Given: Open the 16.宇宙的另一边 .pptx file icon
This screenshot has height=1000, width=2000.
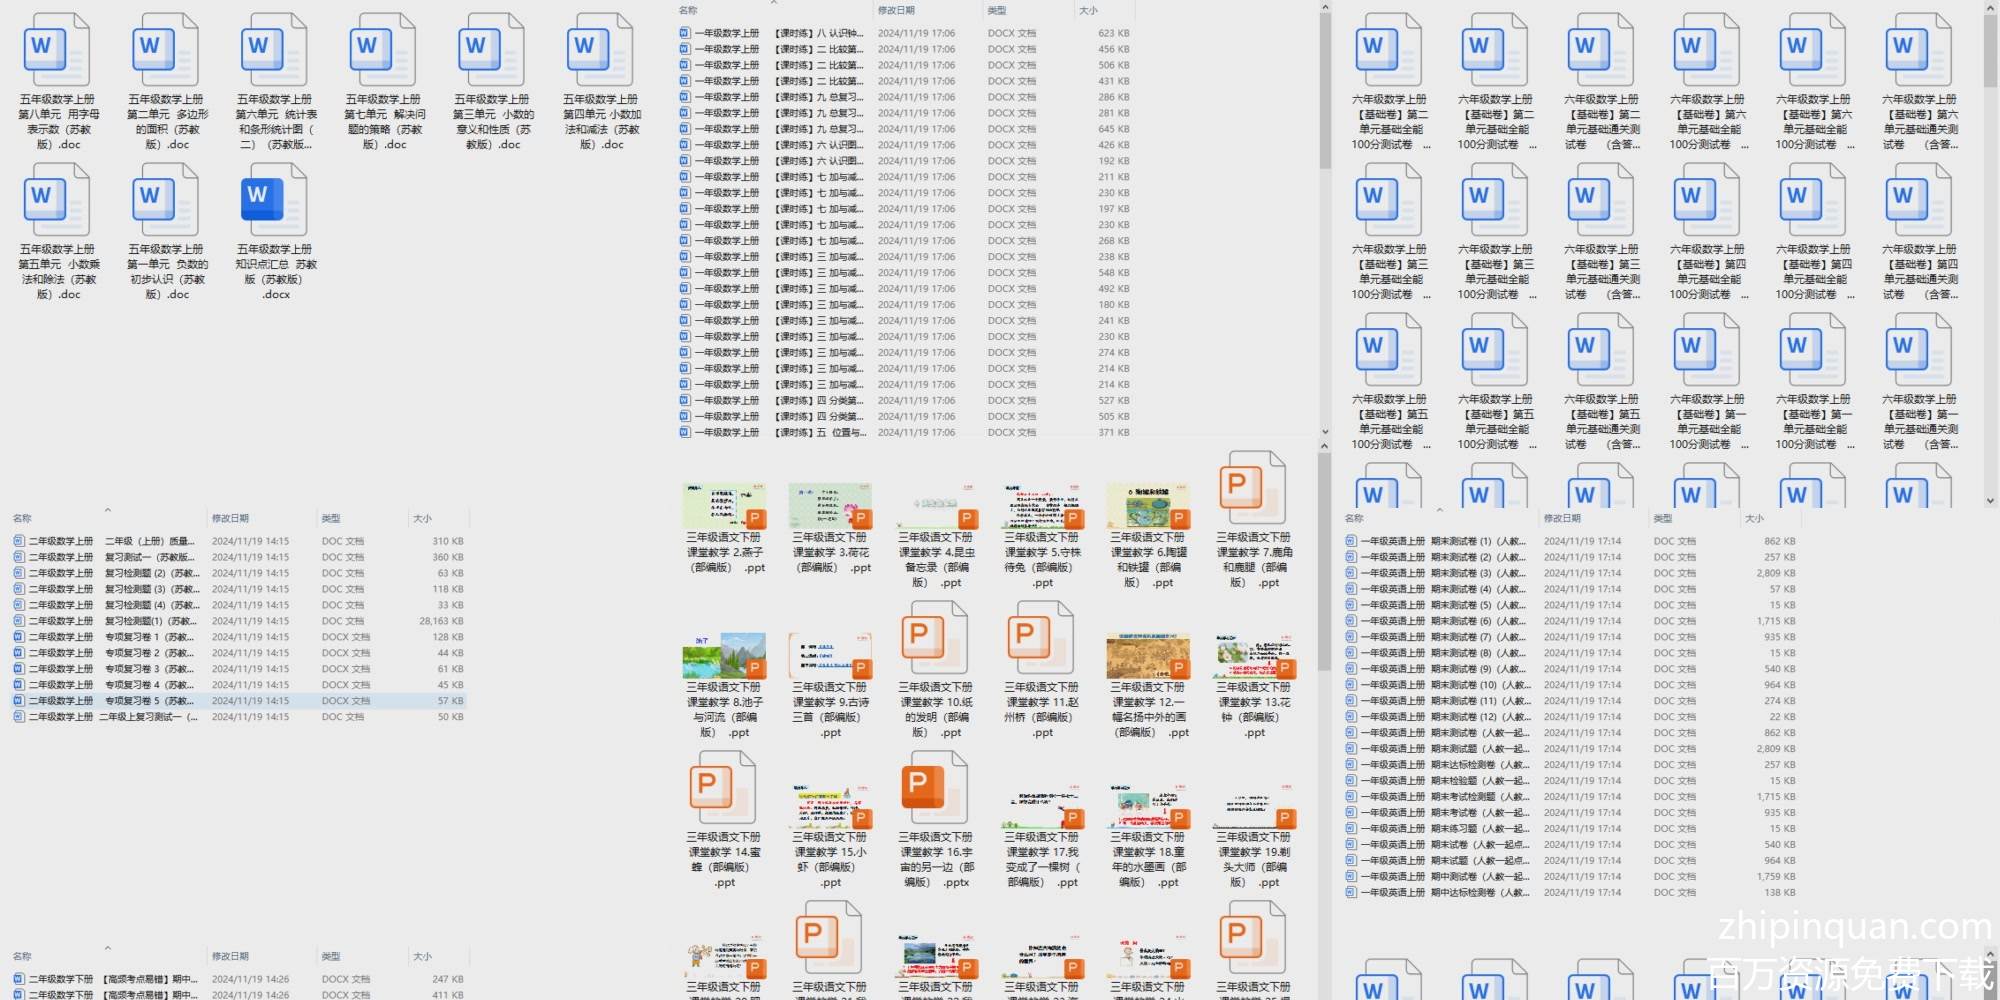Looking at the screenshot, I should tap(934, 788).
